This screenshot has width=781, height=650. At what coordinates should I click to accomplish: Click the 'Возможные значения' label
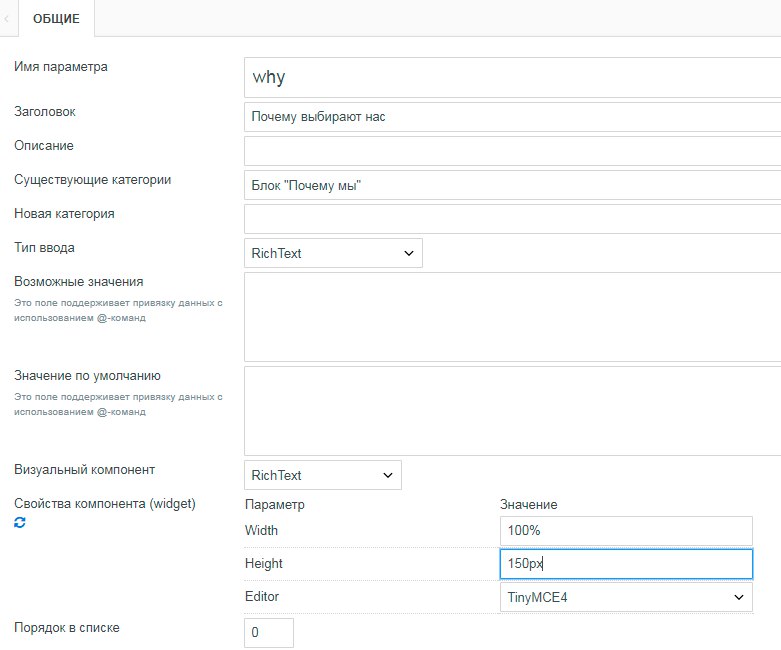point(79,281)
